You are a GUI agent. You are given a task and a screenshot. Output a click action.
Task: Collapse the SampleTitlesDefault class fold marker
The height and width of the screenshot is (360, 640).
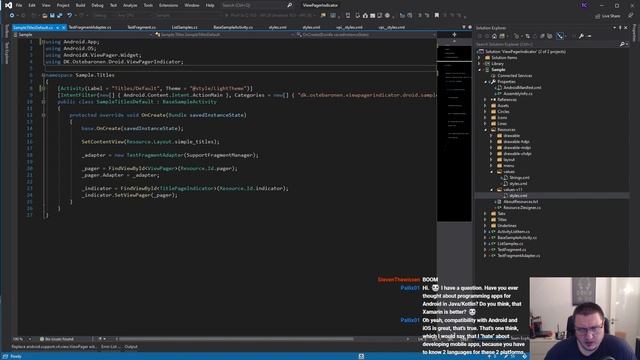point(43,102)
